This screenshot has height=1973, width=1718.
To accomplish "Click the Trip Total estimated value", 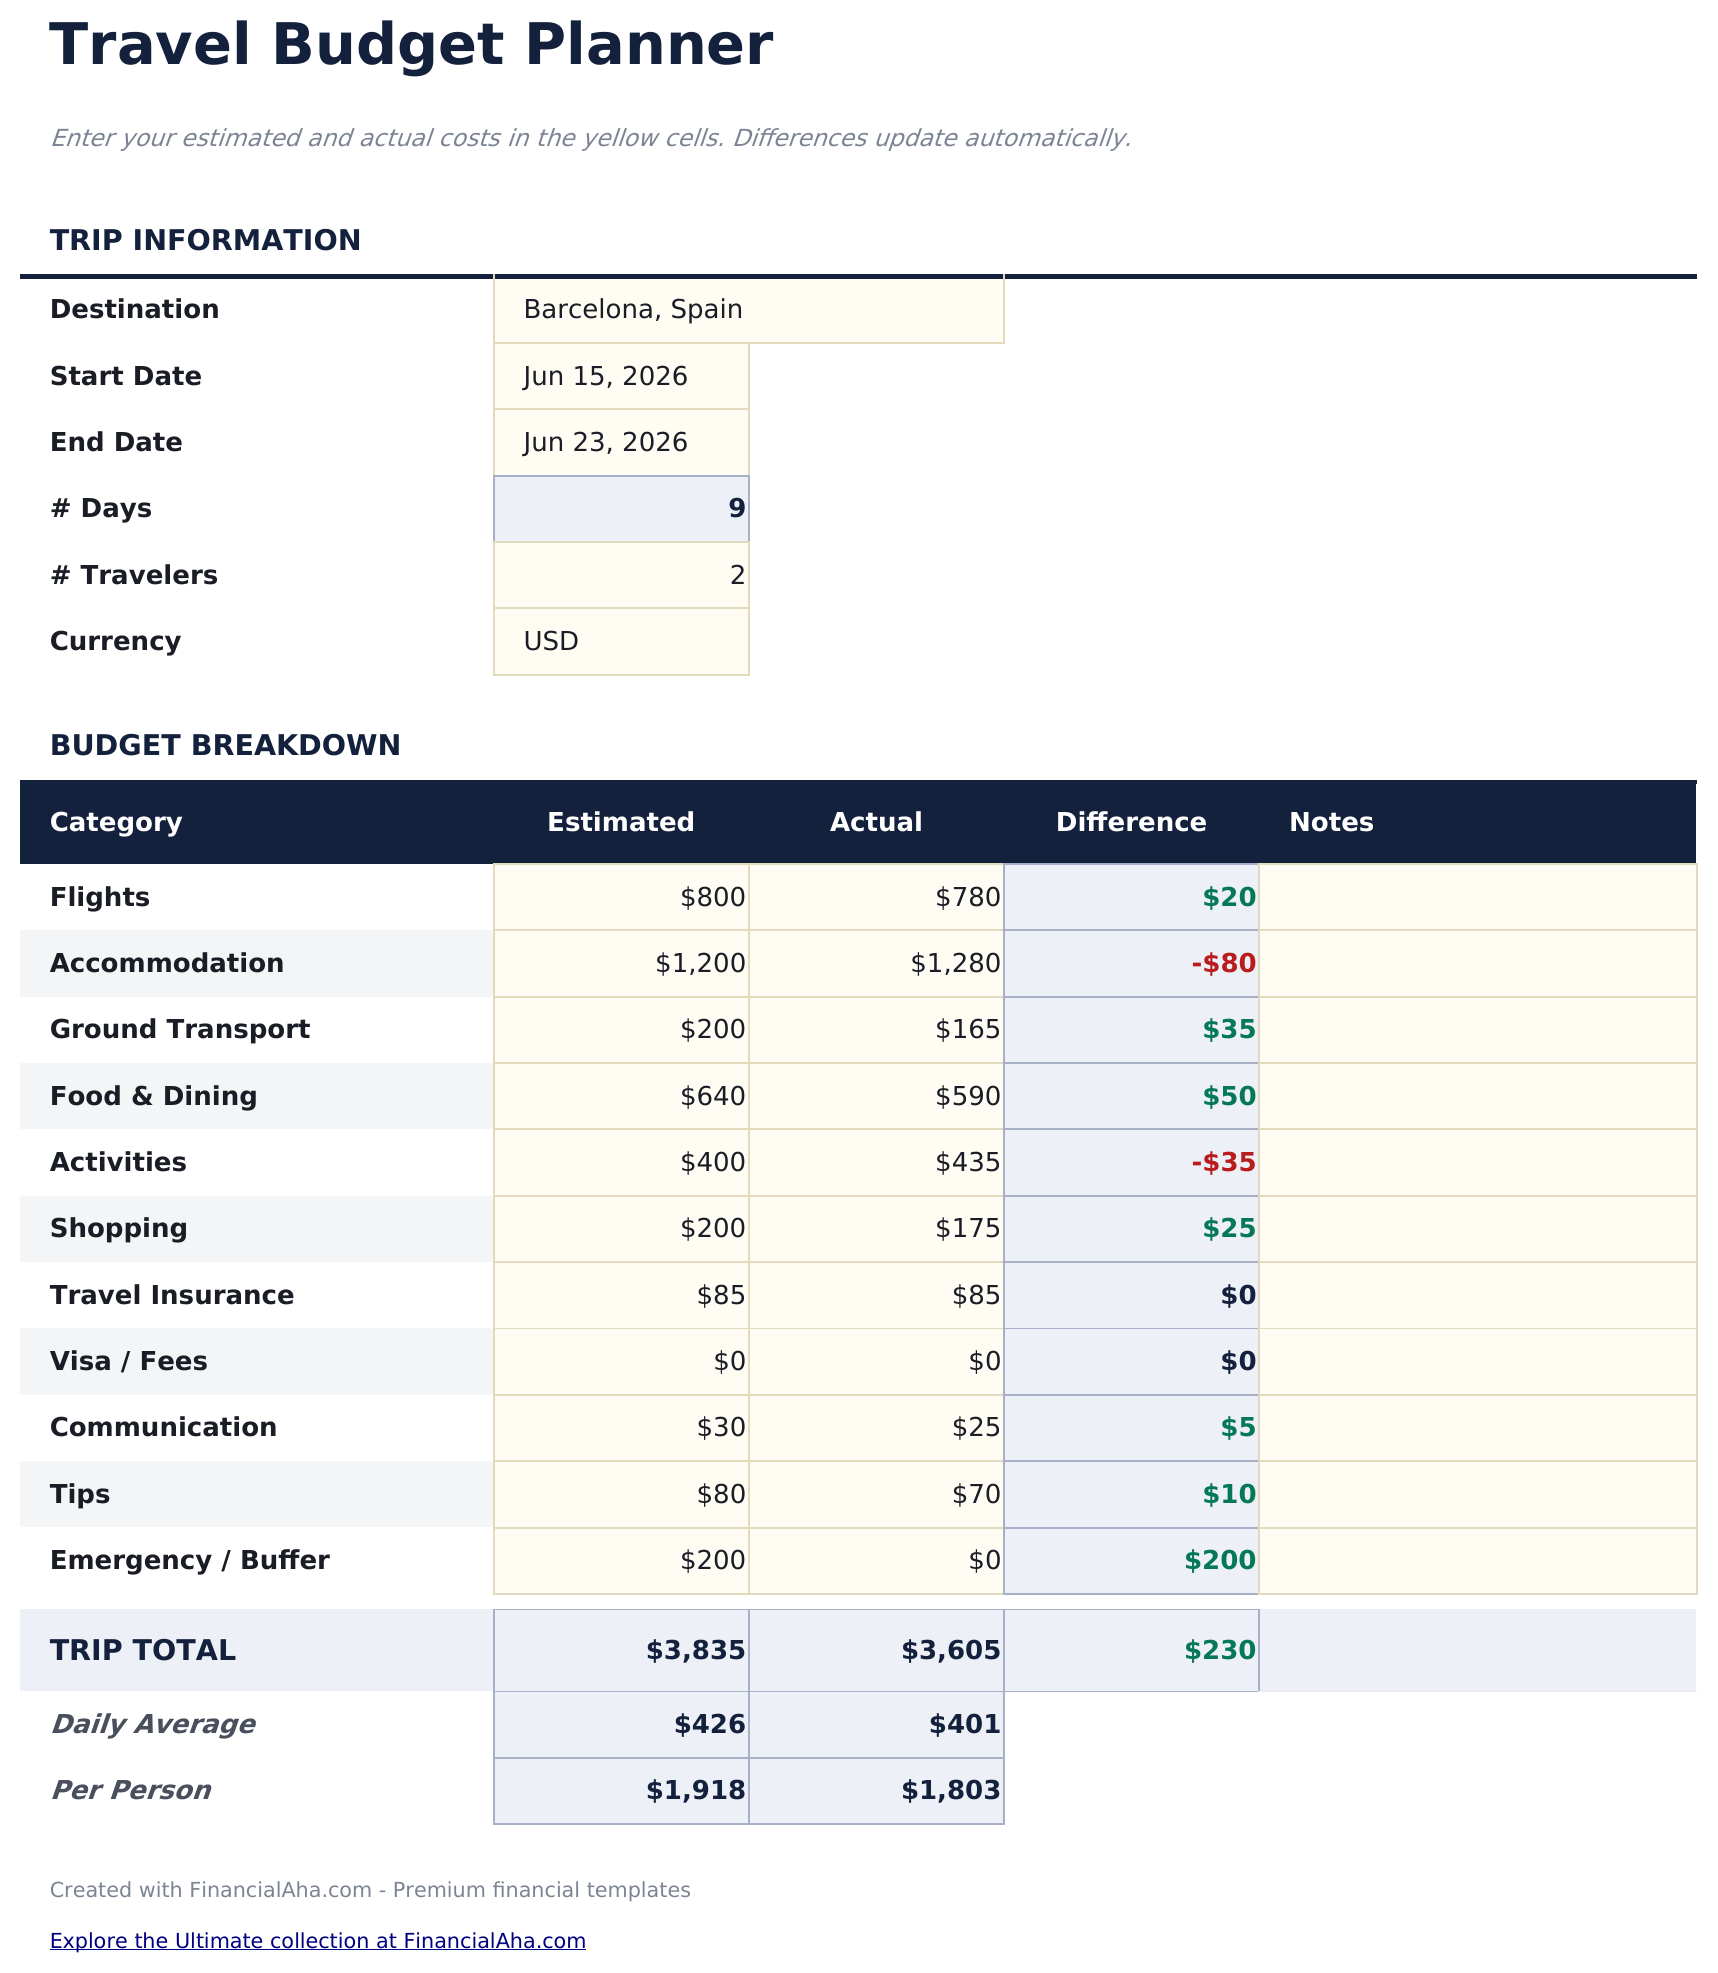I will click(x=621, y=1650).
